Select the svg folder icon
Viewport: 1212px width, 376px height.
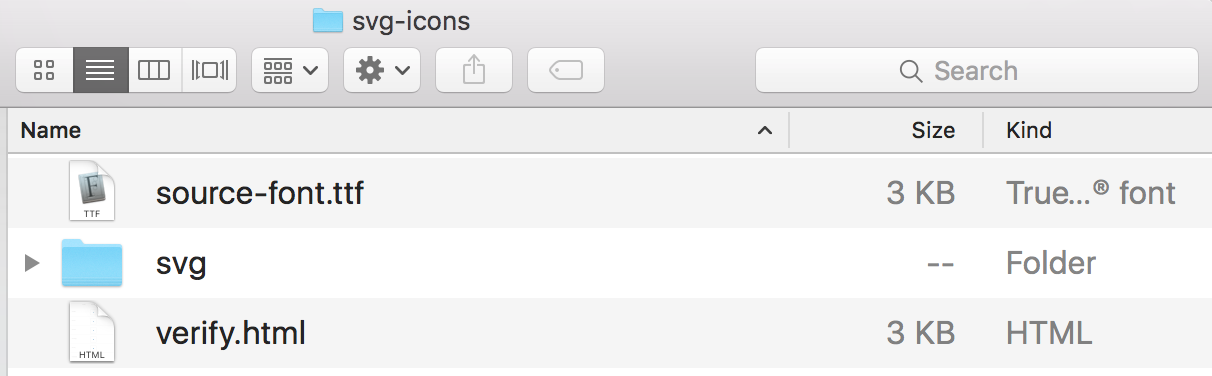[x=92, y=263]
